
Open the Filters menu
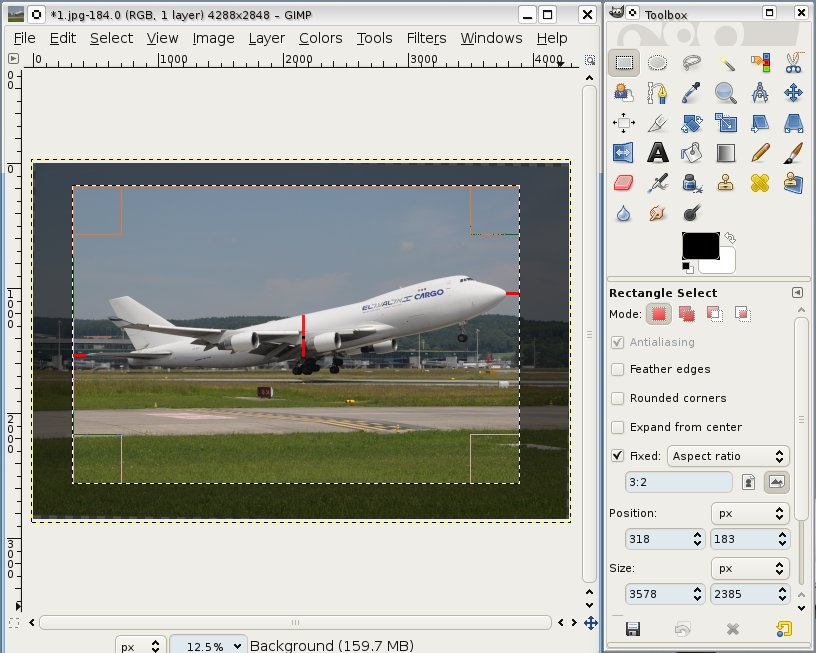coord(426,38)
